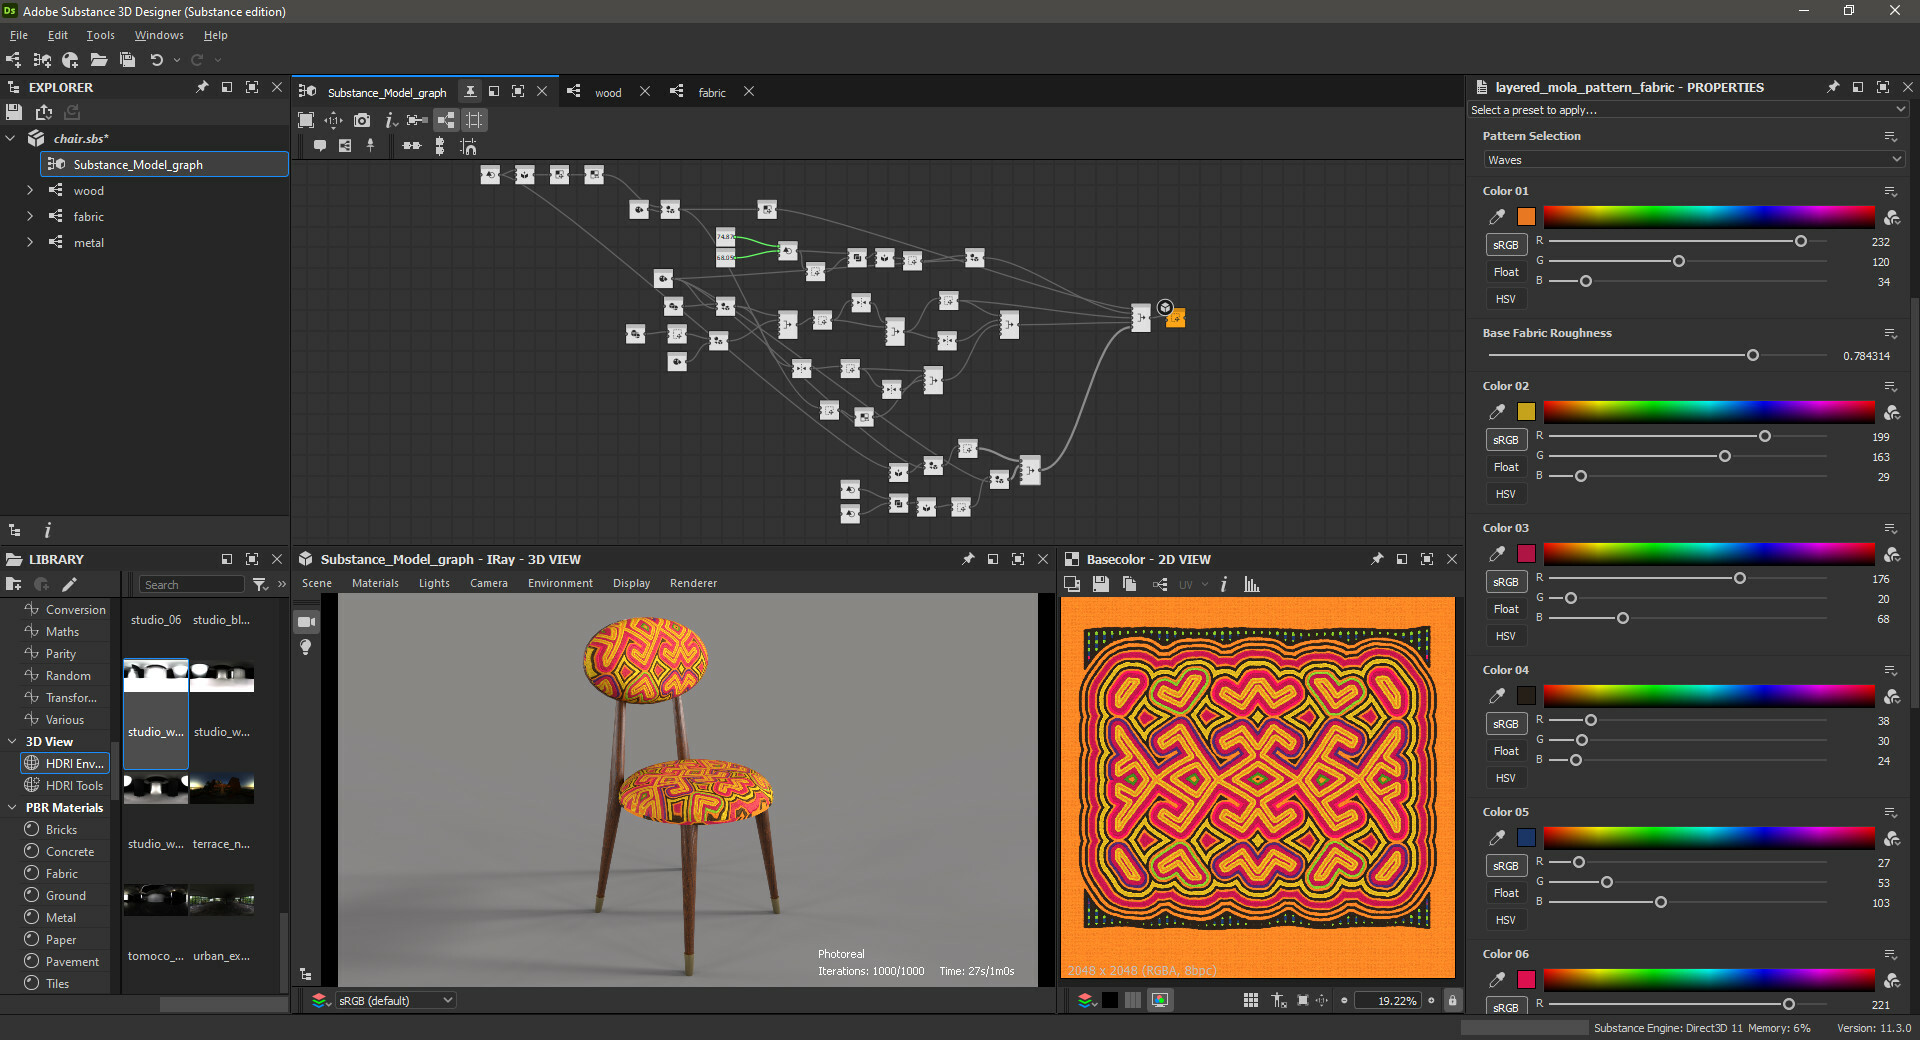The image size is (1920, 1040).
Task: Switch to the fabric graph tab
Action: [711, 92]
